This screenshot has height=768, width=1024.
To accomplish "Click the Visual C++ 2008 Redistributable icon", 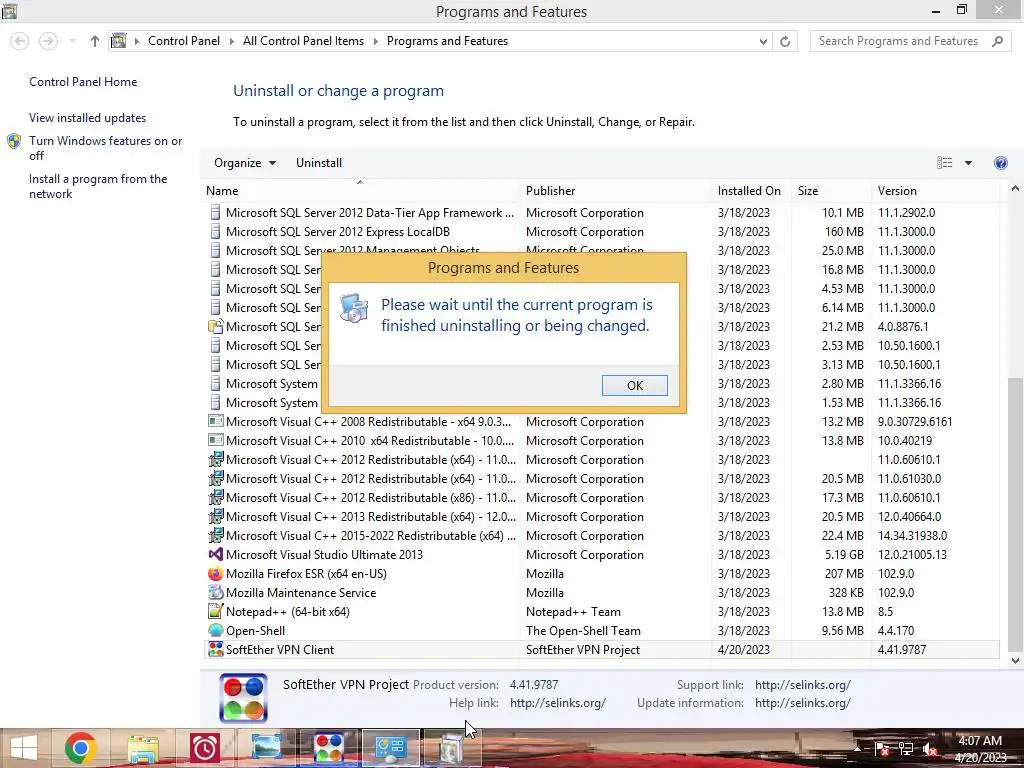I will click(x=216, y=421).
